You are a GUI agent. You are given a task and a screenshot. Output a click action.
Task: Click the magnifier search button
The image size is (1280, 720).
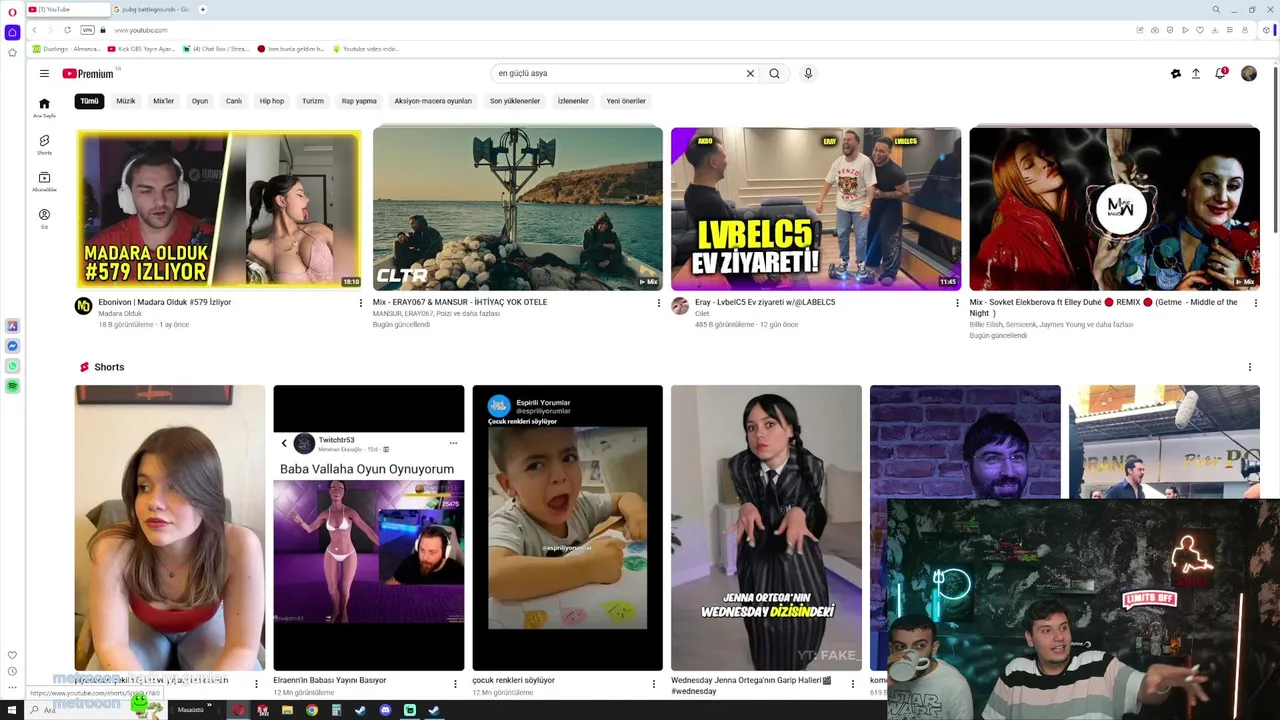point(774,73)
